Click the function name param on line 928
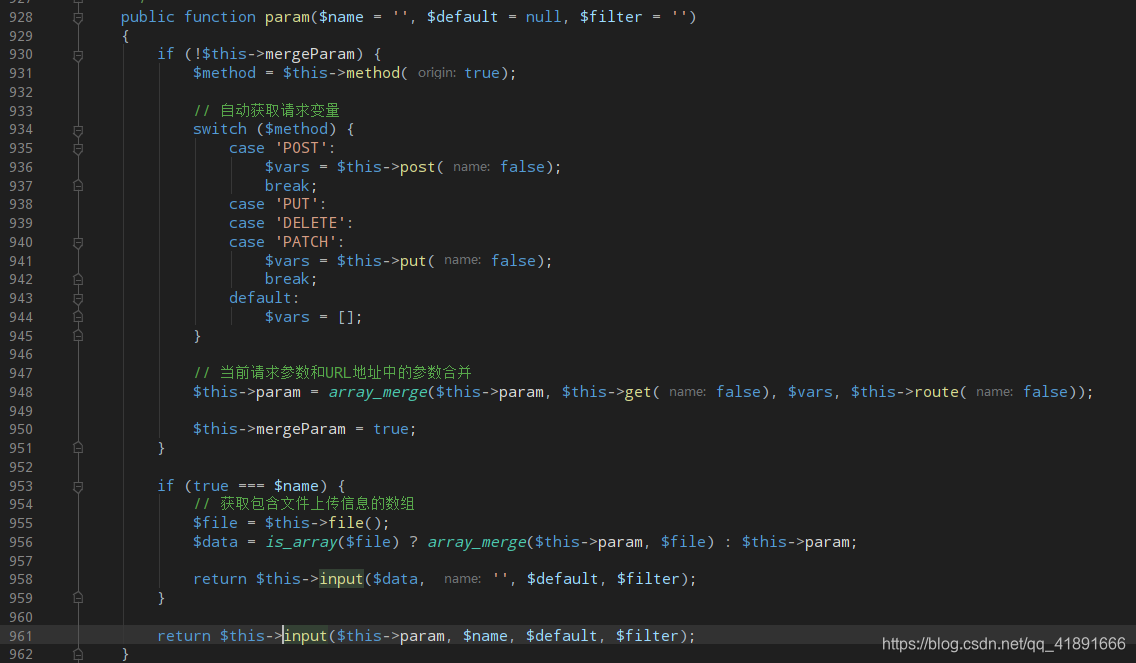The image size is (1136, 663). click(x=288, y=17)
